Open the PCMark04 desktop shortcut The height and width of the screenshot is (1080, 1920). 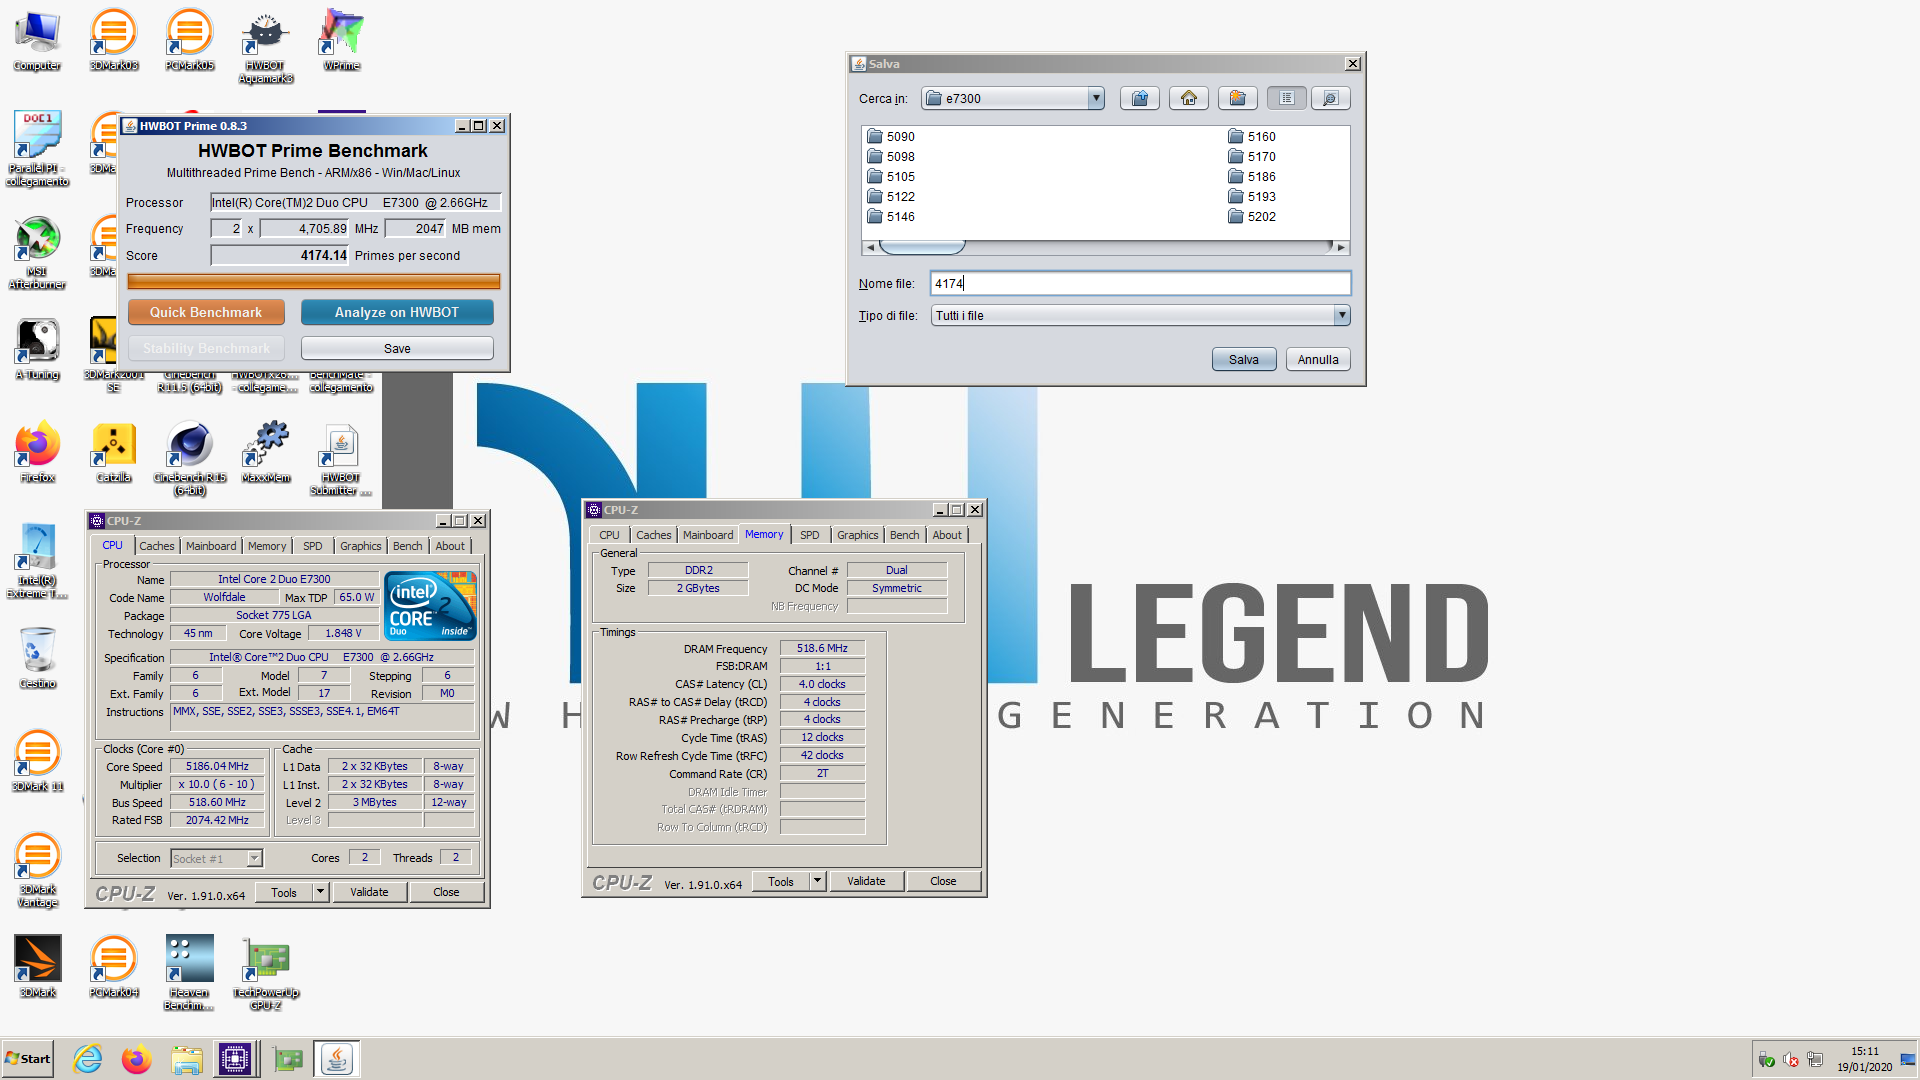113,968
